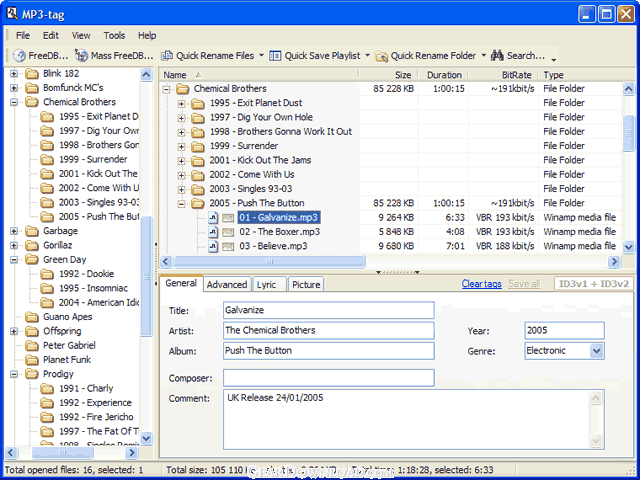Click the 1992 - Dookie folder icon
The image size is (640, 480).
(47, 274)
